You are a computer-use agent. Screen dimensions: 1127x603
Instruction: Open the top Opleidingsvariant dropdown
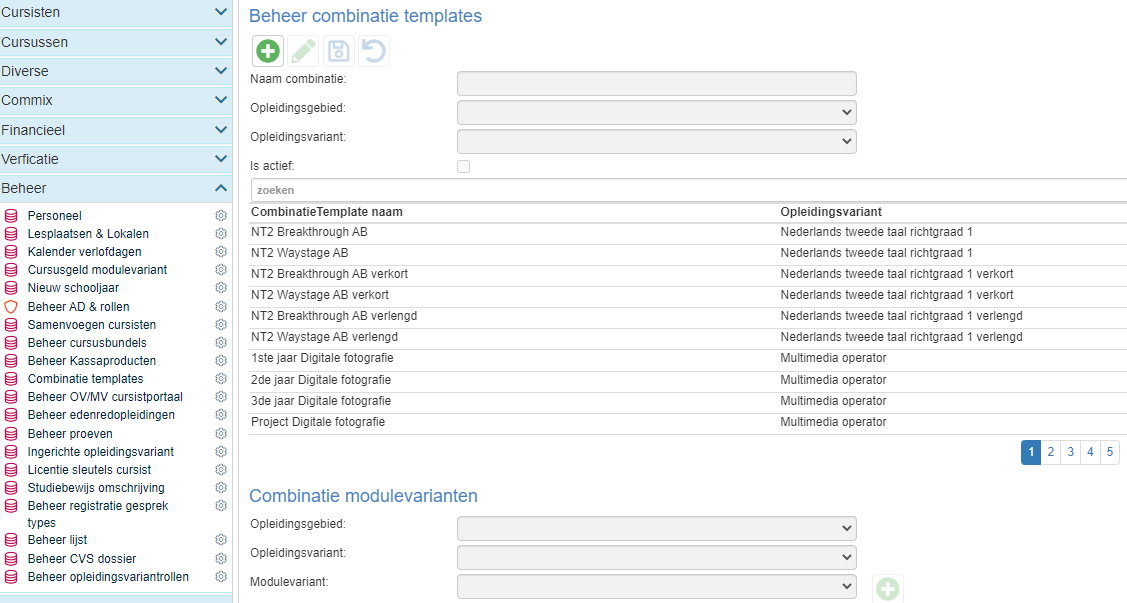click(657, 141)
